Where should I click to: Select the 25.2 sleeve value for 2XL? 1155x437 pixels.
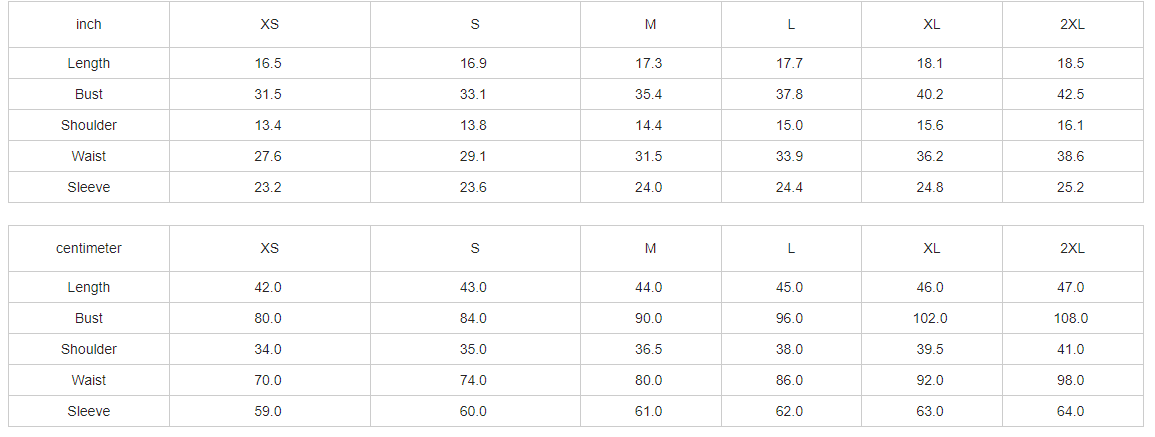[1072, 187]
